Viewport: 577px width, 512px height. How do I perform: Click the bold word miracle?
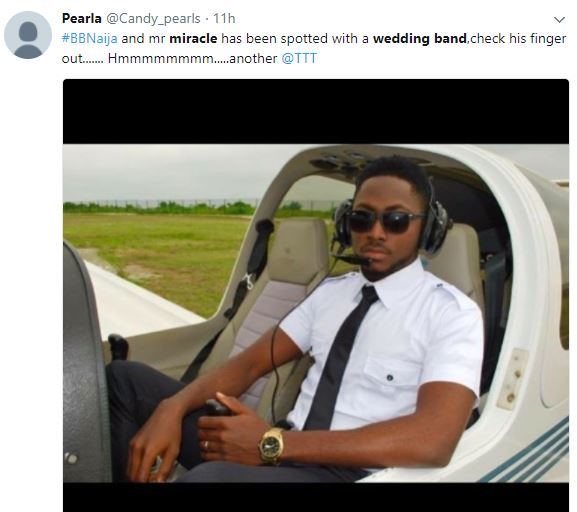tap(193, 39)
